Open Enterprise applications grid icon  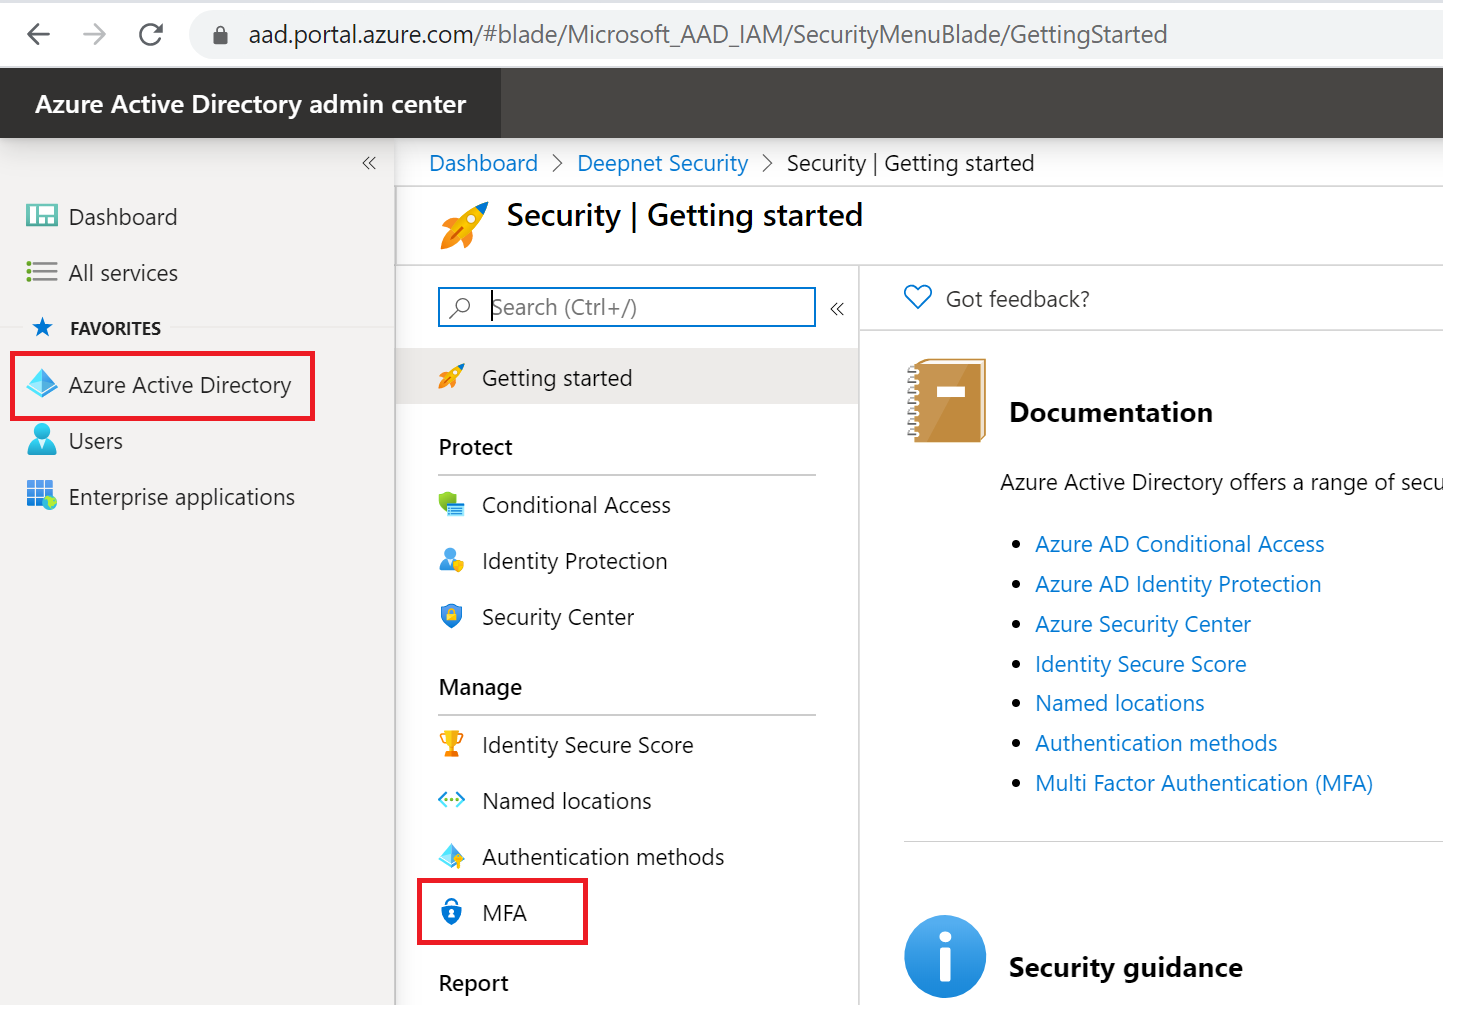click(x=42, y=495)
